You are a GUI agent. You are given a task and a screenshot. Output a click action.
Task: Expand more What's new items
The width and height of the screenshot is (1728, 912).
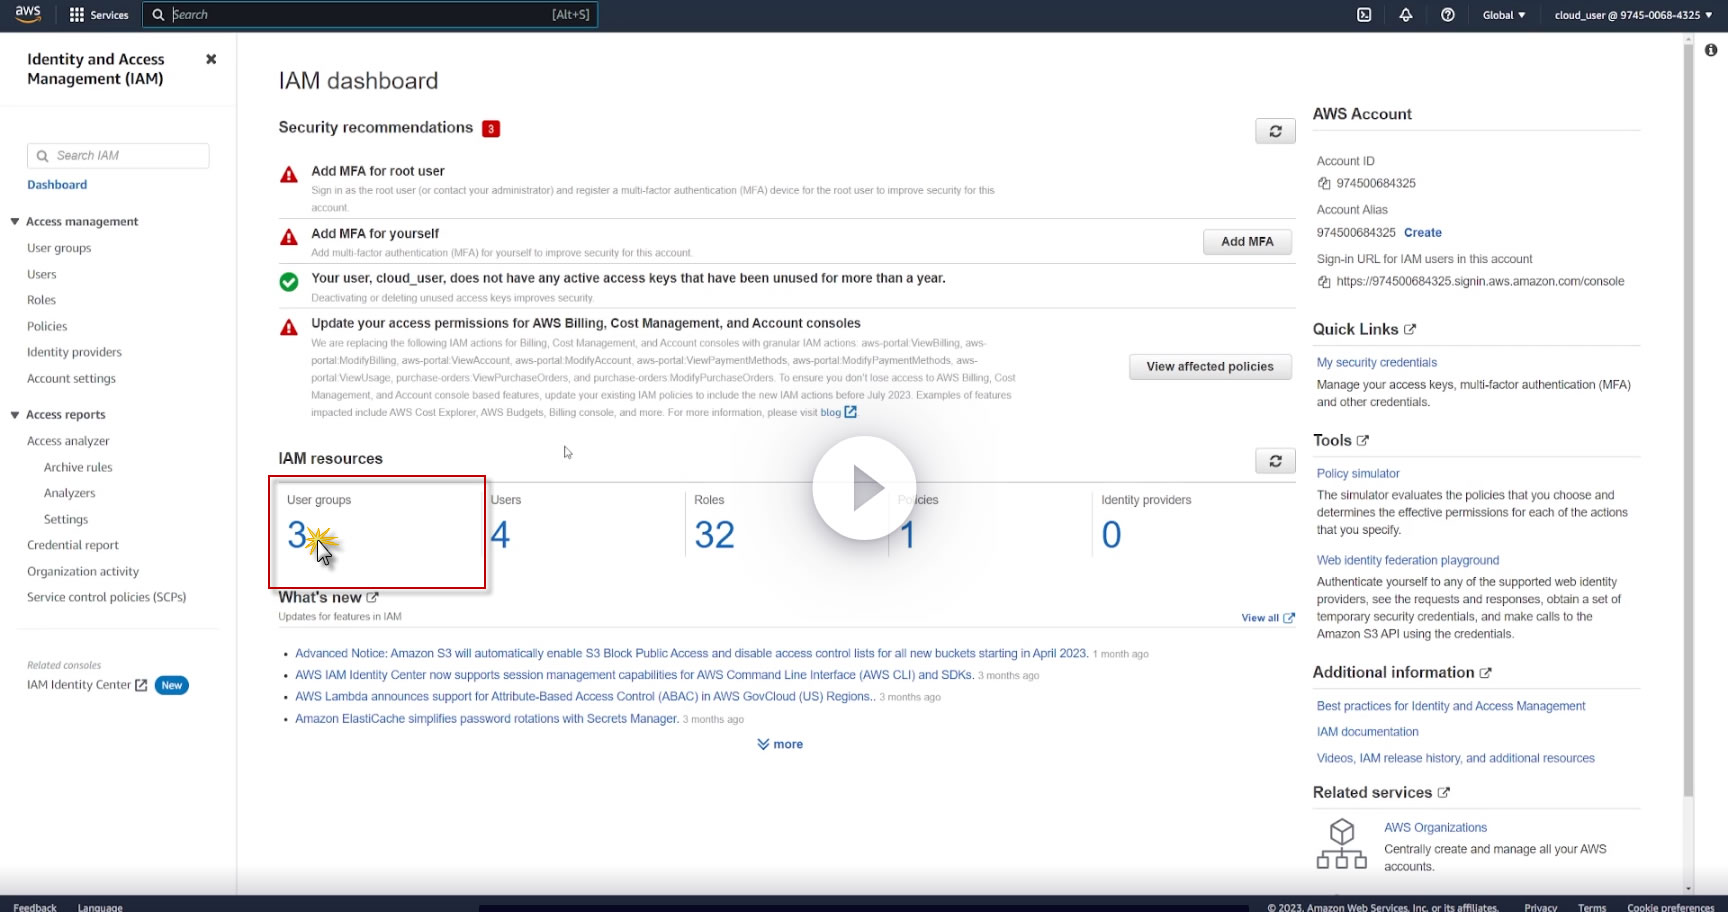(780, 744)
